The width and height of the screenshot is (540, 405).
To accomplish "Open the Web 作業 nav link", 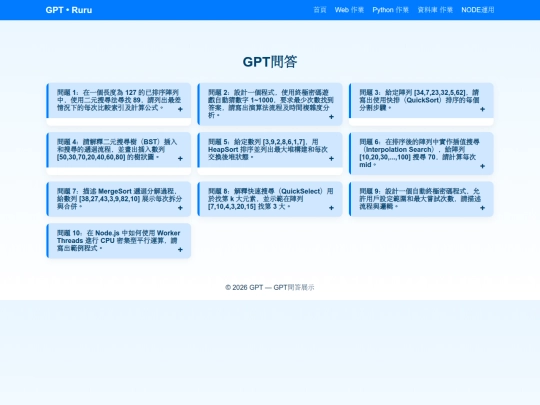I will coord(349,10).
